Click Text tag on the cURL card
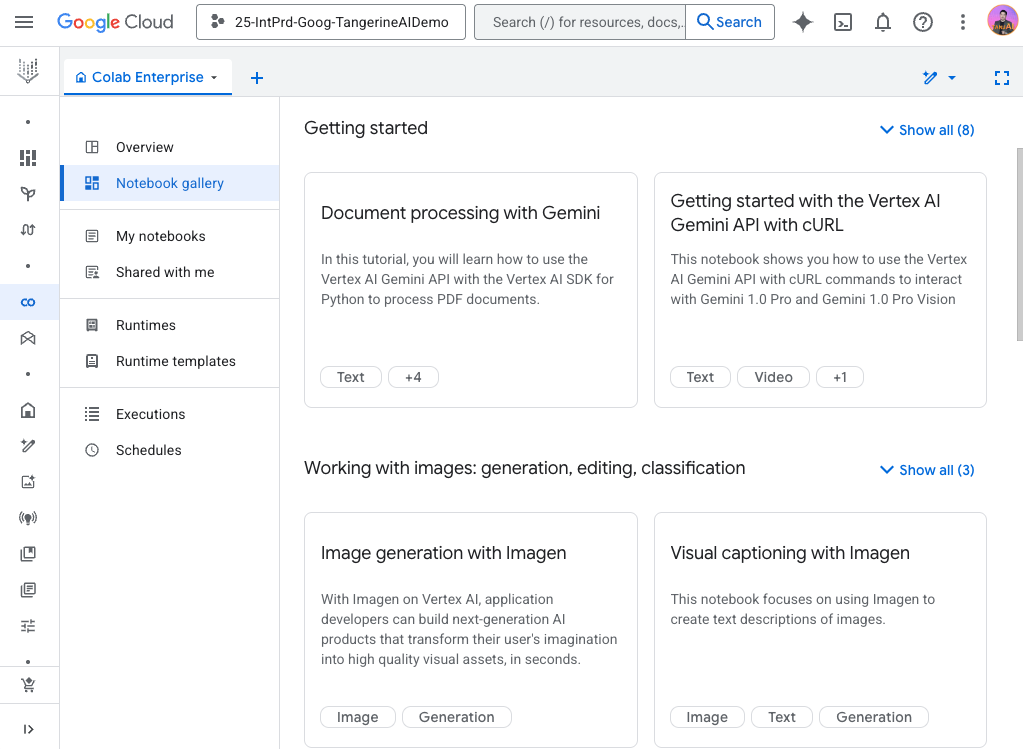 pyautogui.click(x=700, y=377)
